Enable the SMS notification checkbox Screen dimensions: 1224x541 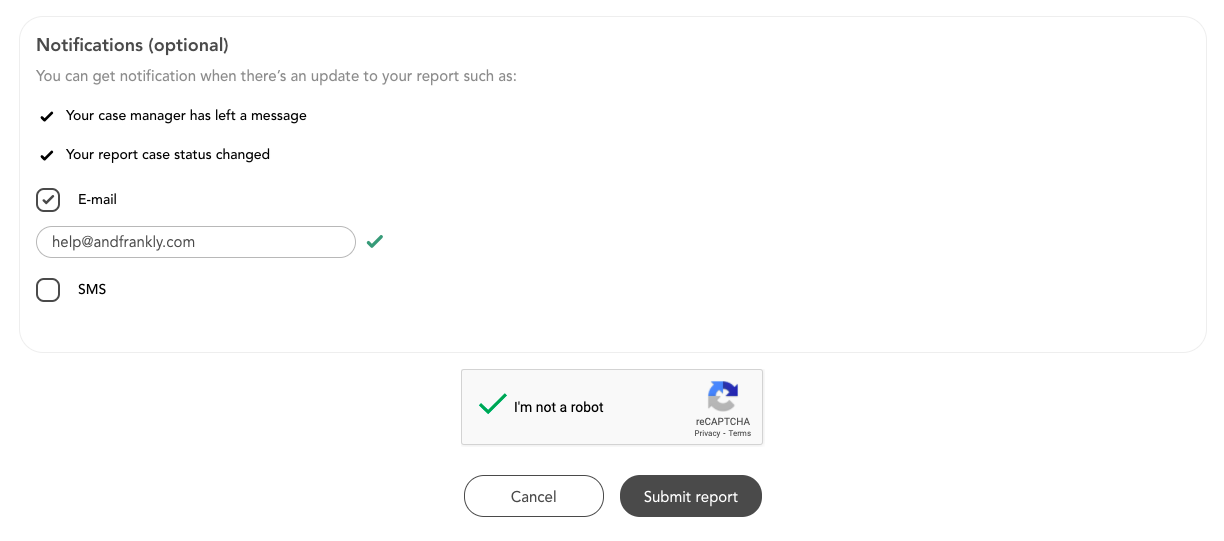click(x=48, y=290)
